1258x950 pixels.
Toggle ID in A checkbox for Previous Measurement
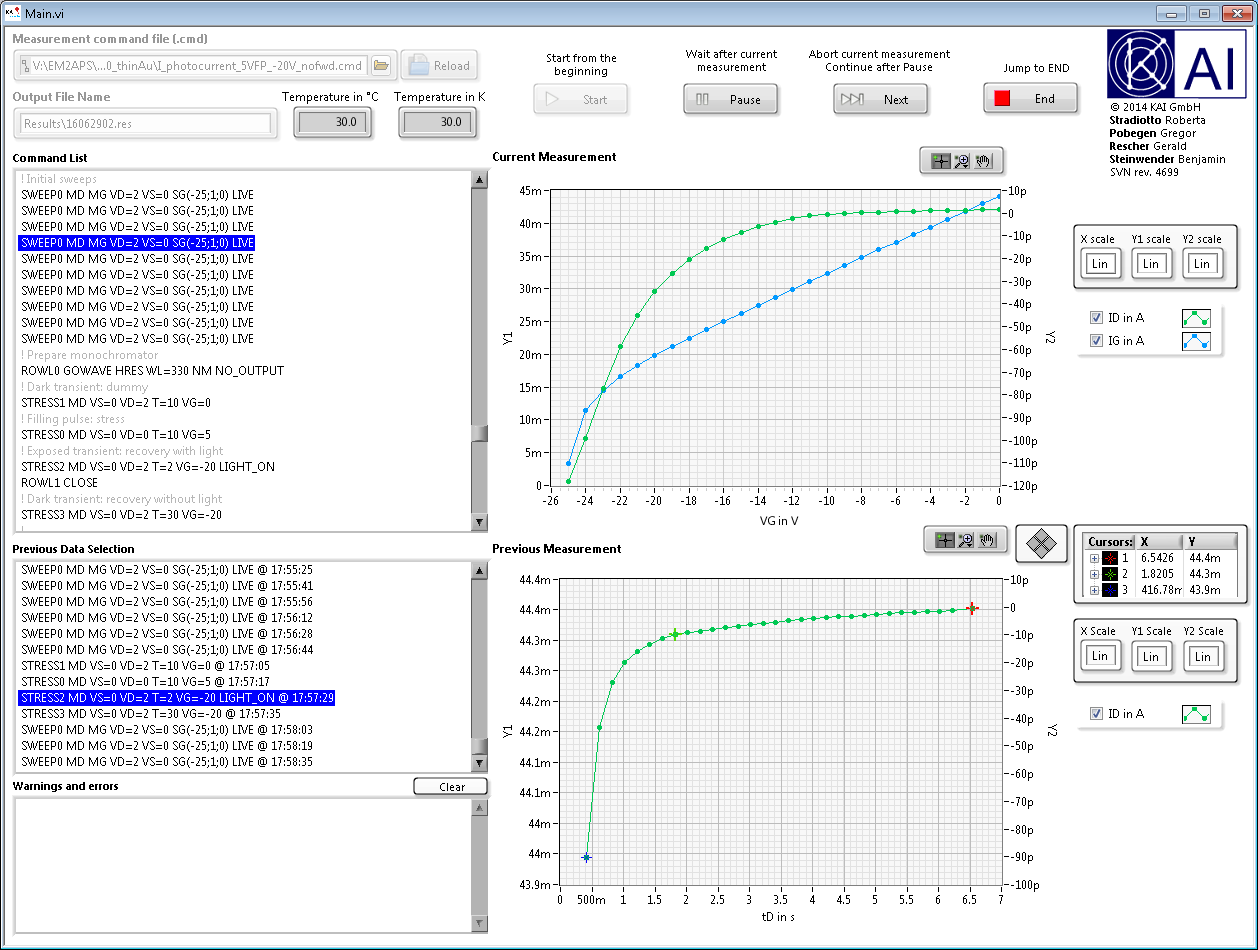click(x=1096, y=714)
